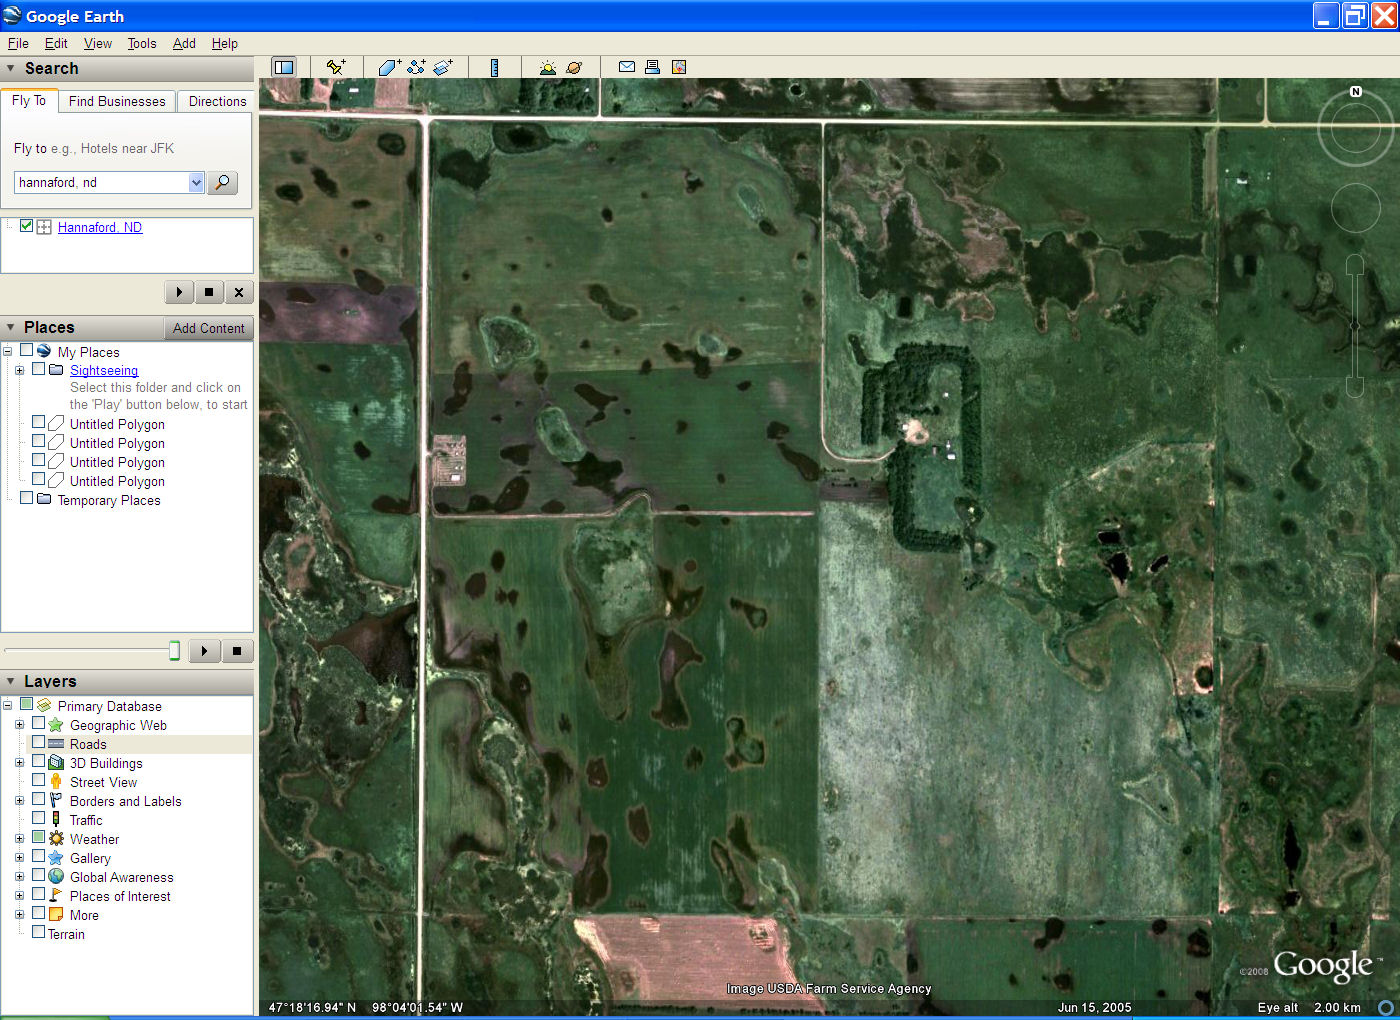The height and width of the screenshot is (1020, 1400).
Task: Switch to Directions tab
Action: [217, 101]
